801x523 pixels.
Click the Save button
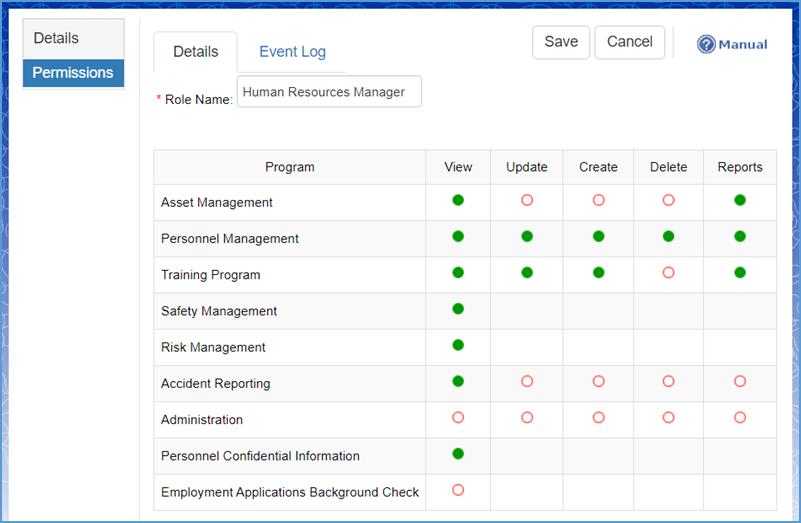561,42
